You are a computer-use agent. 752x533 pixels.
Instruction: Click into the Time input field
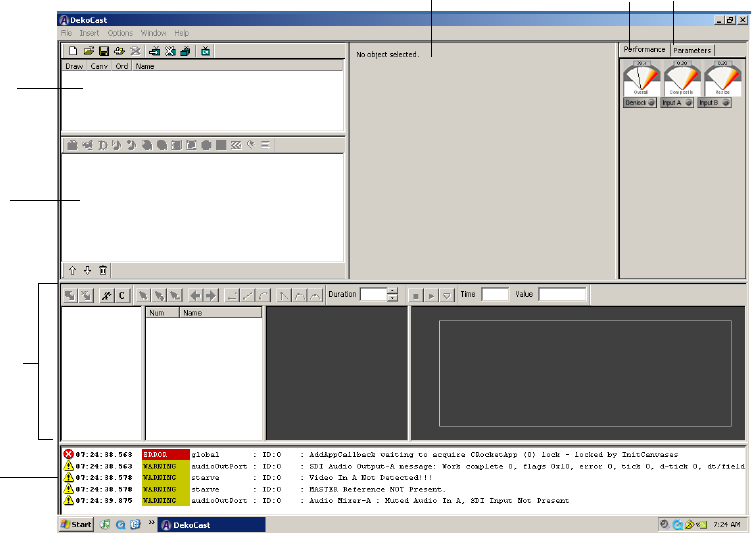495,295
